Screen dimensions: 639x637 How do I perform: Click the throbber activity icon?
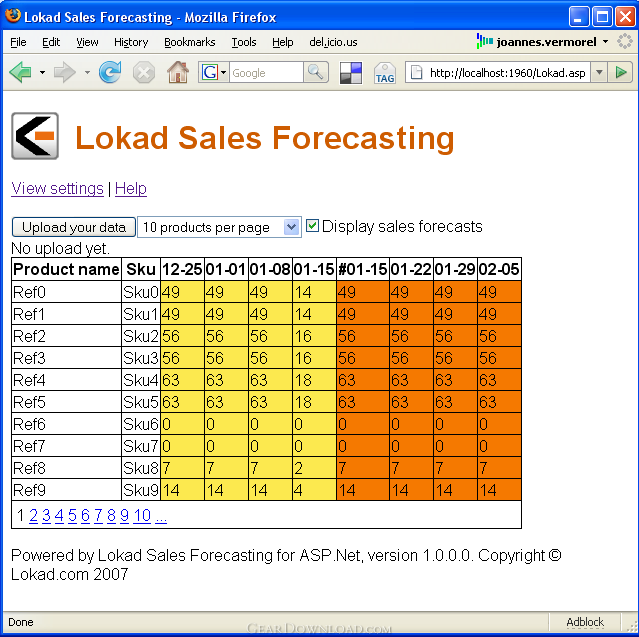pos(625,42)
